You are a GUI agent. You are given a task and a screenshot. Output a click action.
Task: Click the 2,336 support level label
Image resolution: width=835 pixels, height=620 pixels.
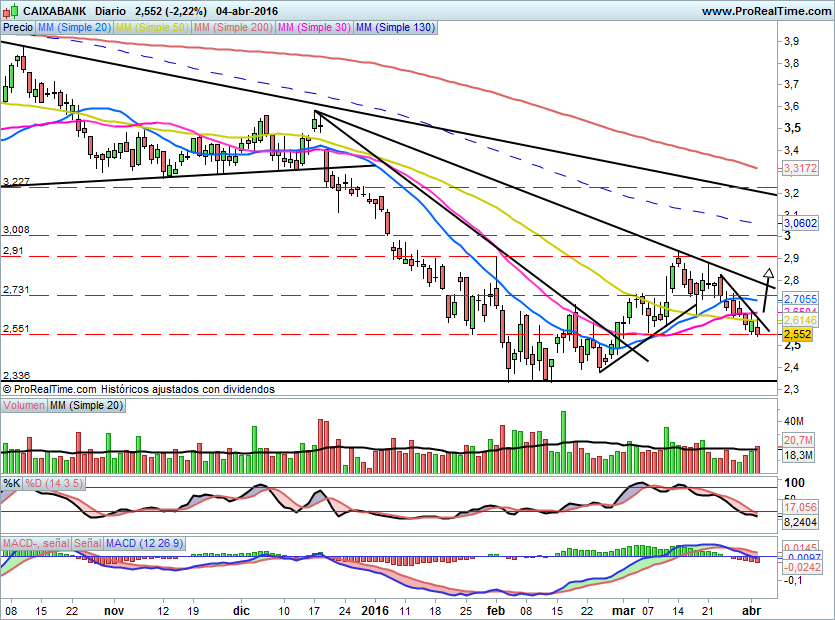16,376
